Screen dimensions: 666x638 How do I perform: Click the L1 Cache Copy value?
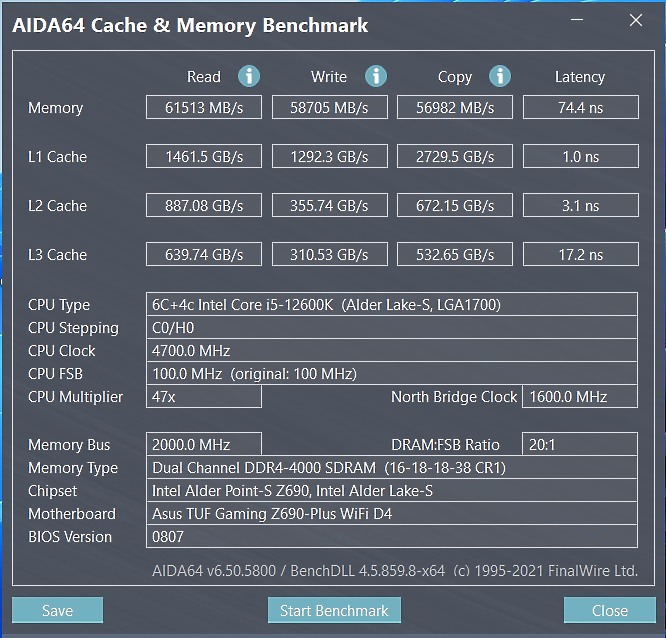pyautogui.click(x=455, y=156)
